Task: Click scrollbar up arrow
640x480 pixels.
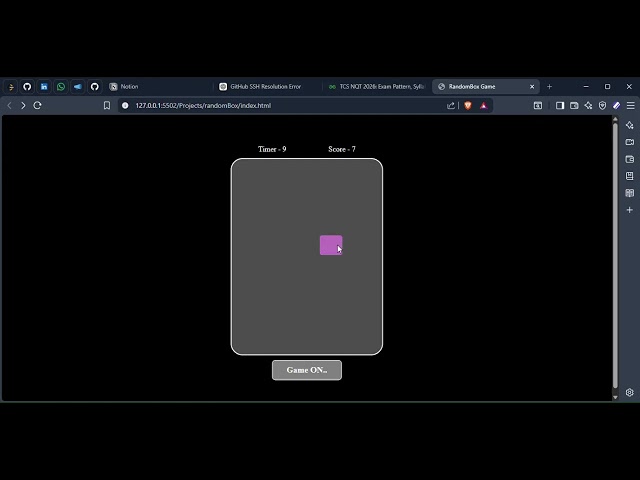Action: tap(616, 119)
